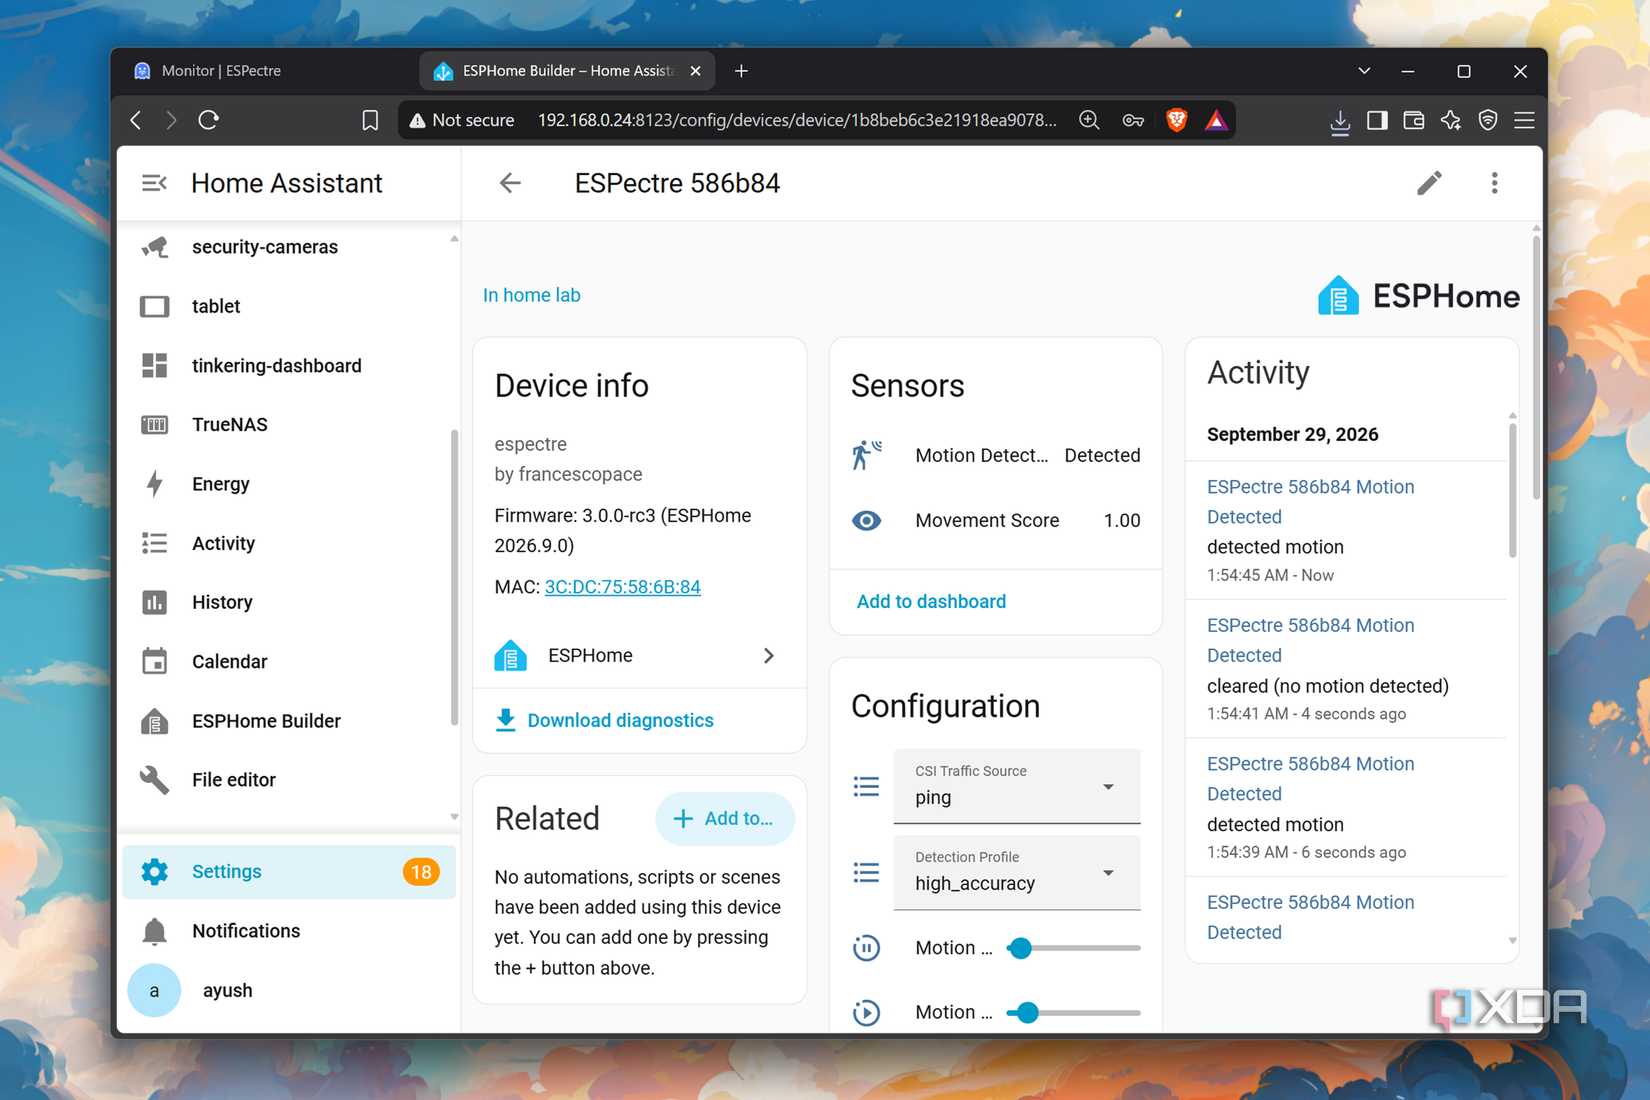Open Notifications in the sidebar

pos(290,931)
